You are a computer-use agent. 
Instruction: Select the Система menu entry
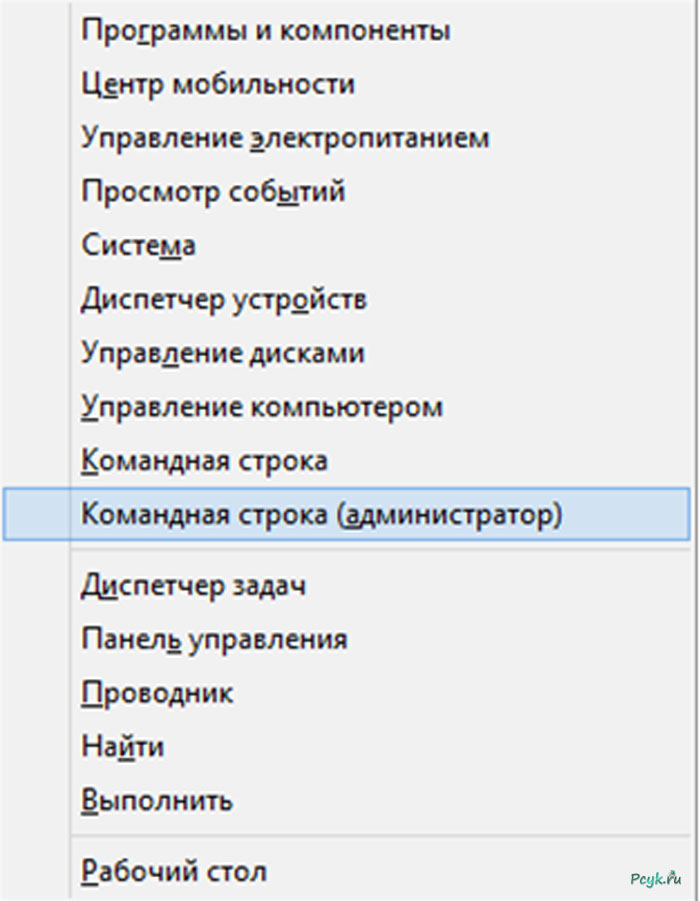140,245
